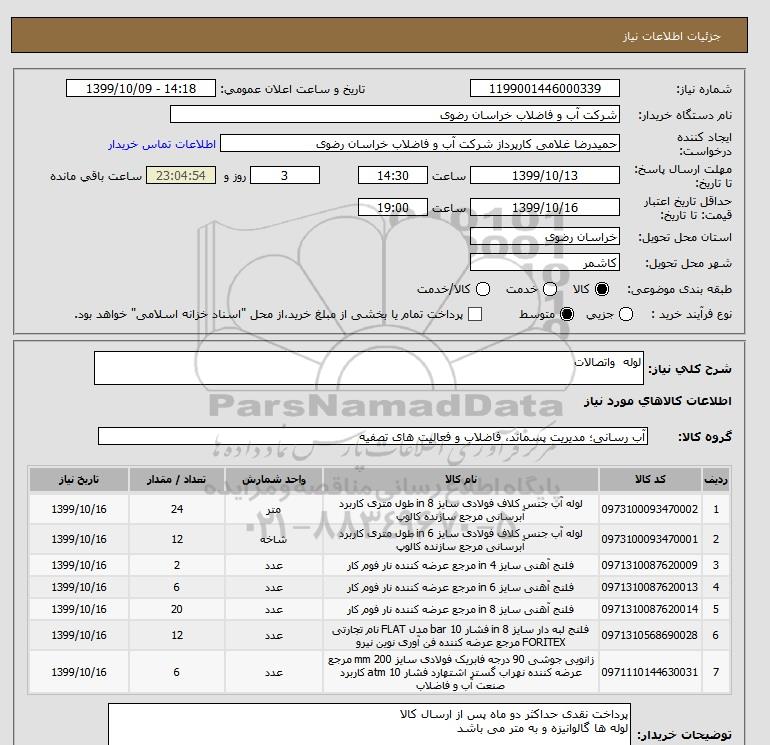Click the request number field 1199001446000339

coord(545,88)
